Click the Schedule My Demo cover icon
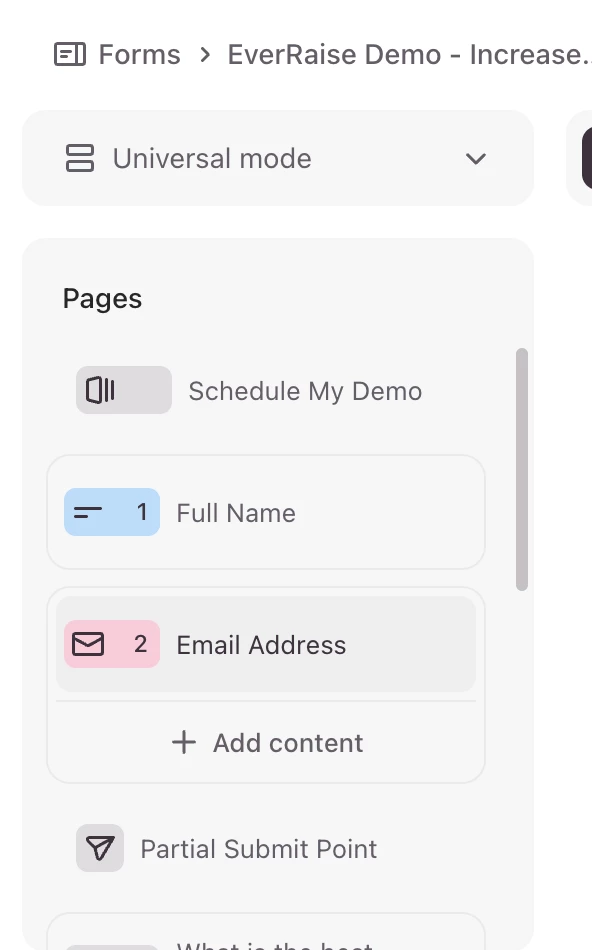The height and width of the screenshot is (950, 592). [124, 390]
